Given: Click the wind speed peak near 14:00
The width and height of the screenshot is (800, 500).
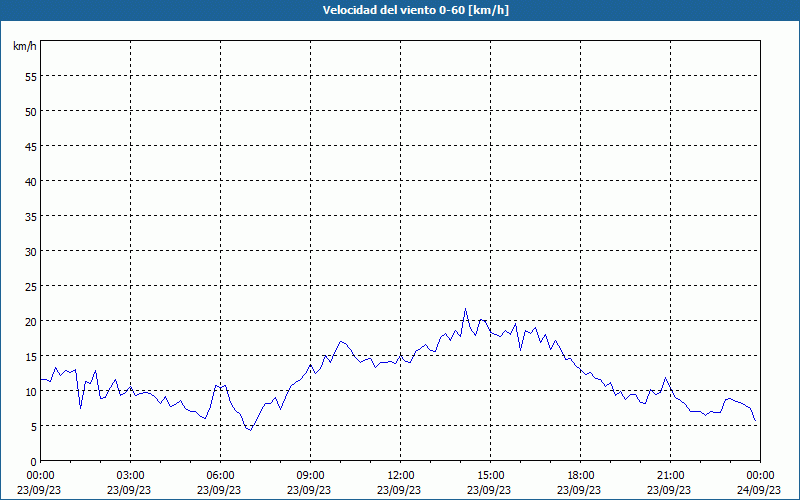Looking at the screenshot, I should [x=465, y=309].
